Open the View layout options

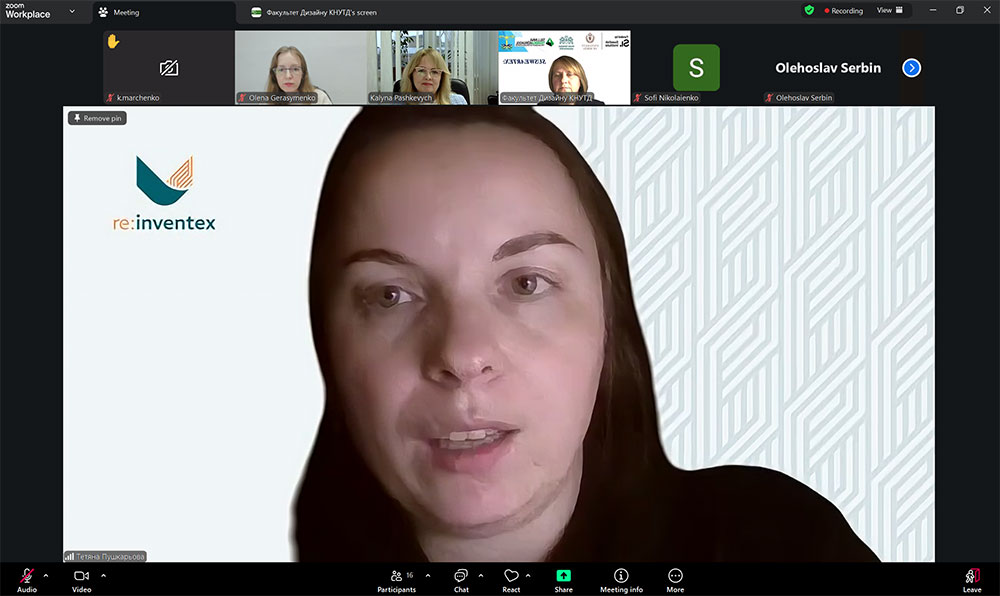889,10
